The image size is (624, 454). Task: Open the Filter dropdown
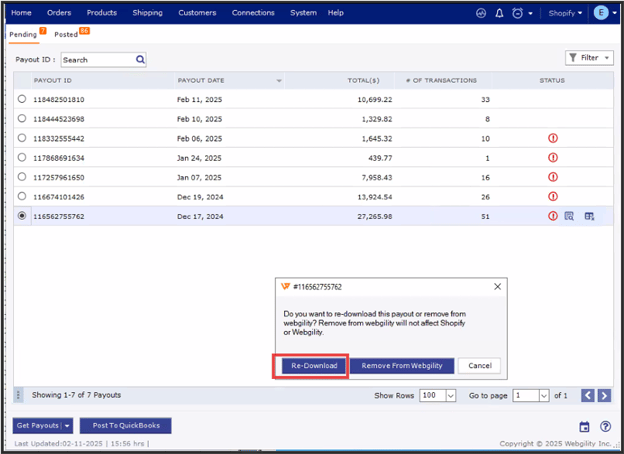(589, 58)
